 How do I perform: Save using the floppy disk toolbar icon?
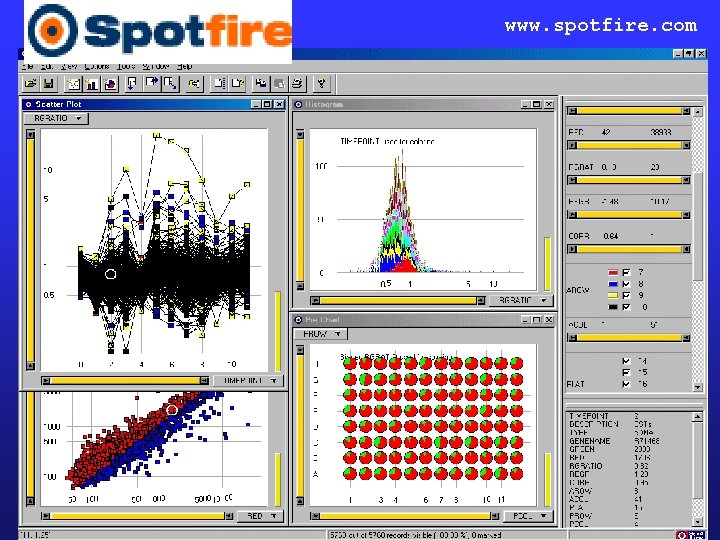coord(49,84)
